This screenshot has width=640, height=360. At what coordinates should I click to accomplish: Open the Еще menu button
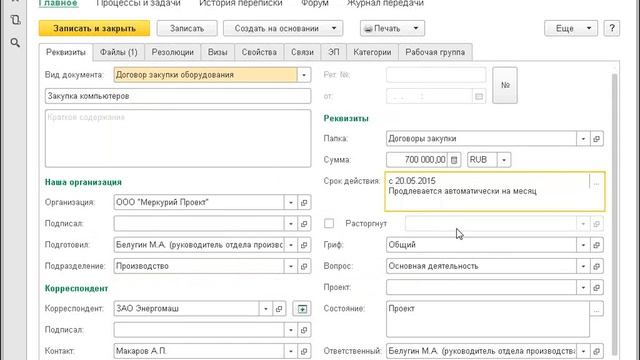[x=571, y=29]
